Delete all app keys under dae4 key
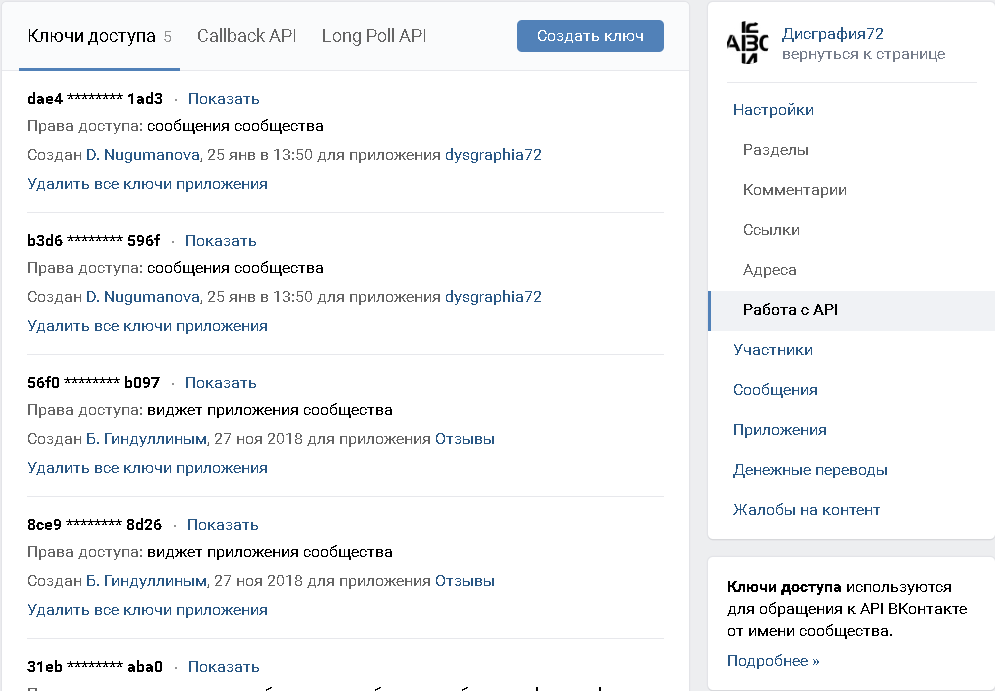Viewport: 995px width, 691px height. 147,184
